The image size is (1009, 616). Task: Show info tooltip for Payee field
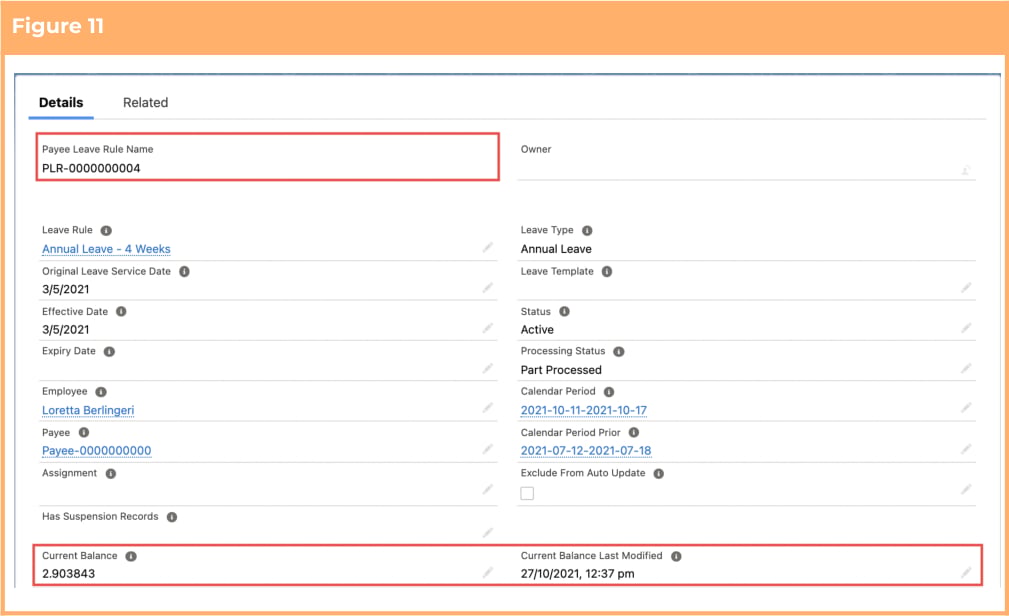click(84, 433)
